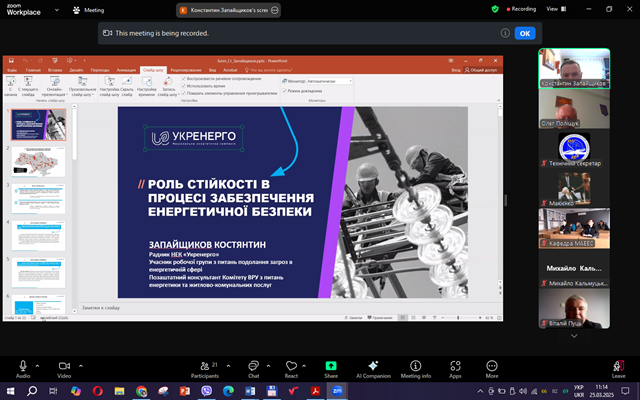Open Word from taskbar

[250, 391]
